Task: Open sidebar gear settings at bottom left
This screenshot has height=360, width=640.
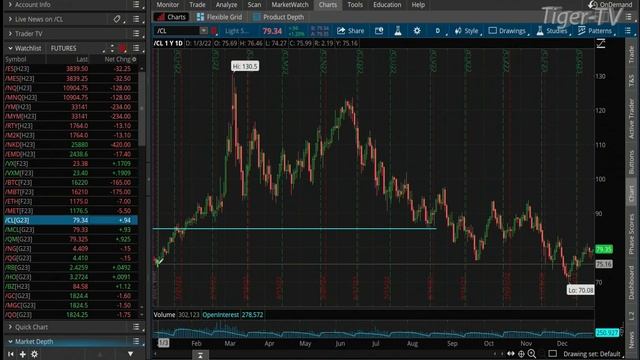Action: (35, 354)
